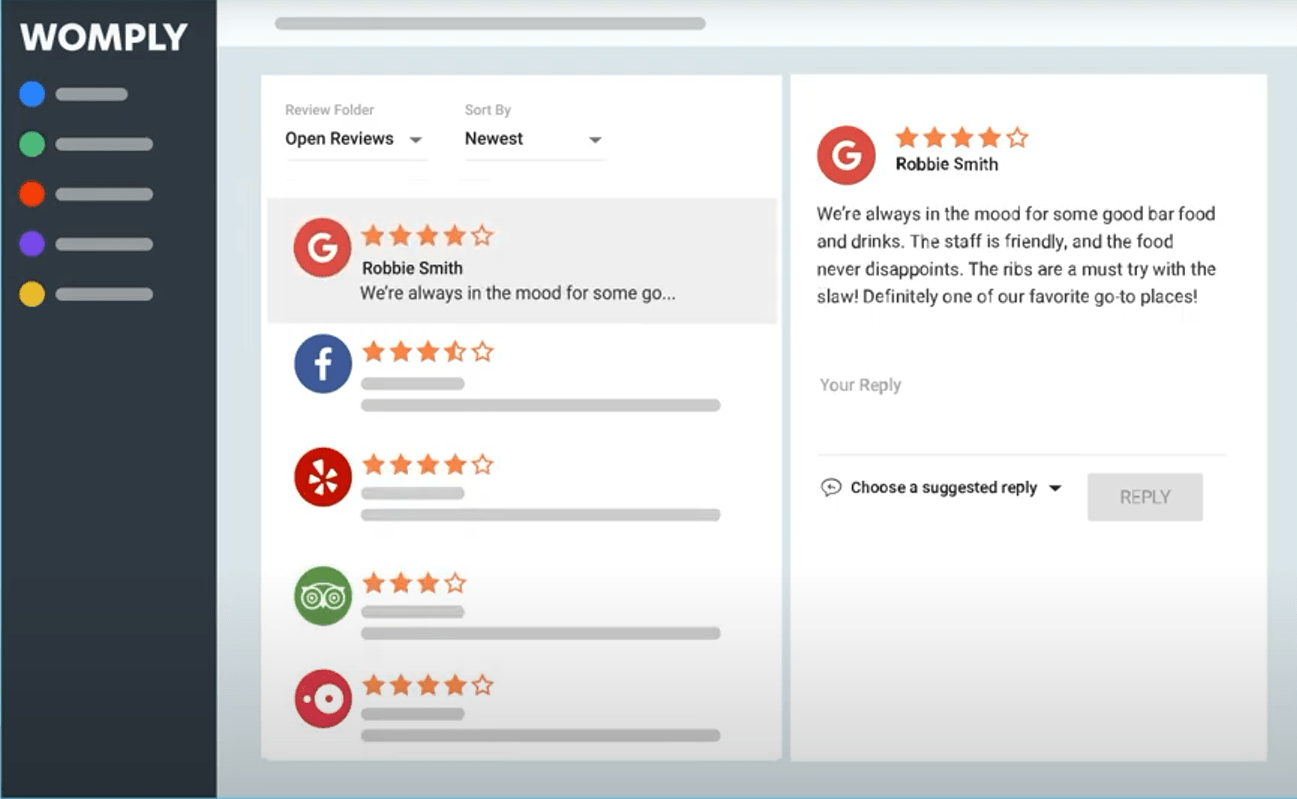This screenshot has width=1297, height=799.
Task: Open the Facebook review icon
Action: pos(322,364)
